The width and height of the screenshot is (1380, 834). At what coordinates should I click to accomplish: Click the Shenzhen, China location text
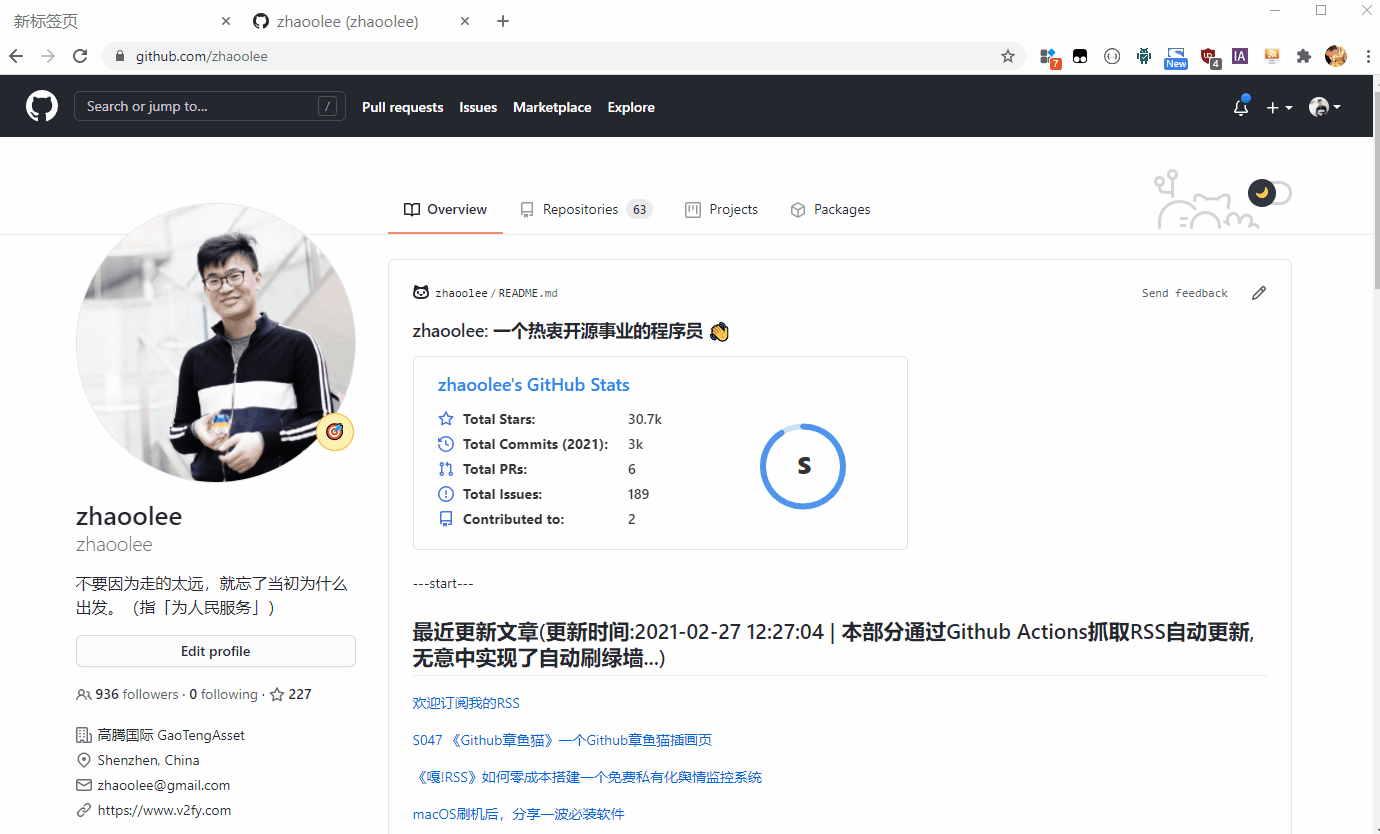[x=148, y=760]
